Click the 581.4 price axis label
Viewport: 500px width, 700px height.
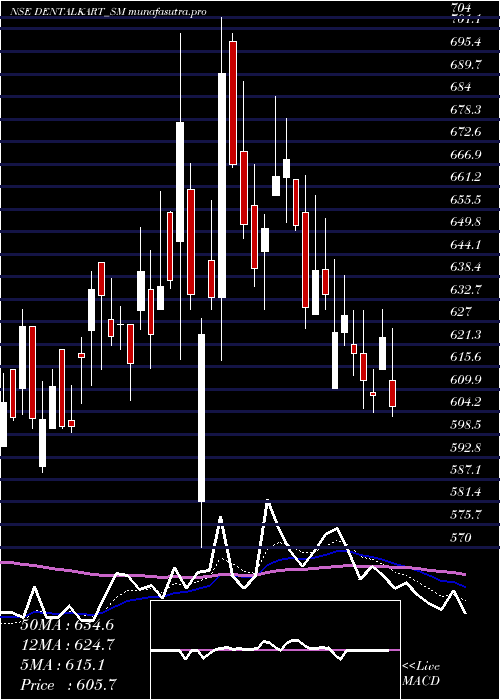(466, 492)
